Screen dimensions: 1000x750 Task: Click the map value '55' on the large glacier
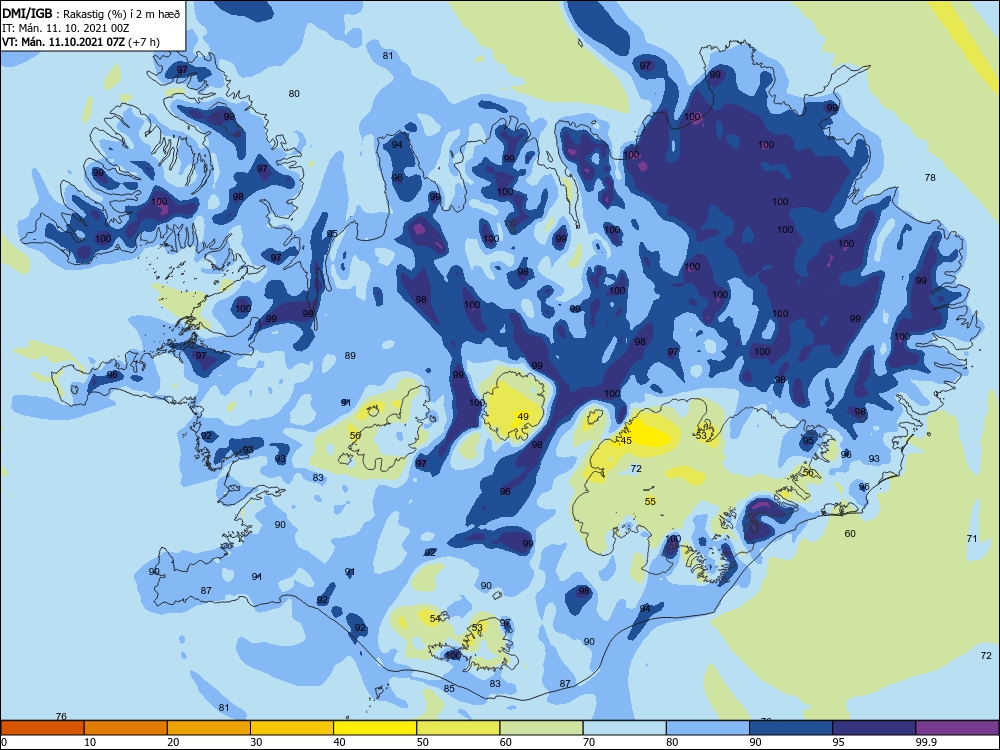point(650,501)
